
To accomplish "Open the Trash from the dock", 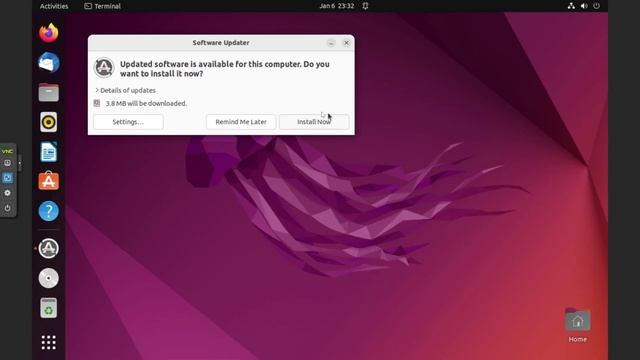I will pyautogui.click(x=49, y=308).
